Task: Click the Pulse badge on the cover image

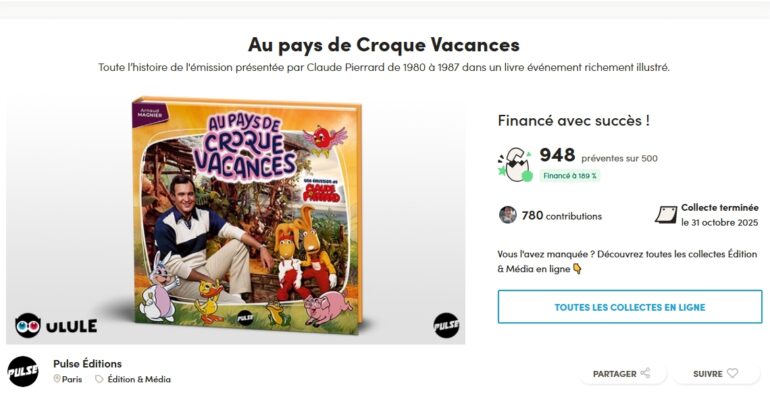Action: [x=445, y=325]
